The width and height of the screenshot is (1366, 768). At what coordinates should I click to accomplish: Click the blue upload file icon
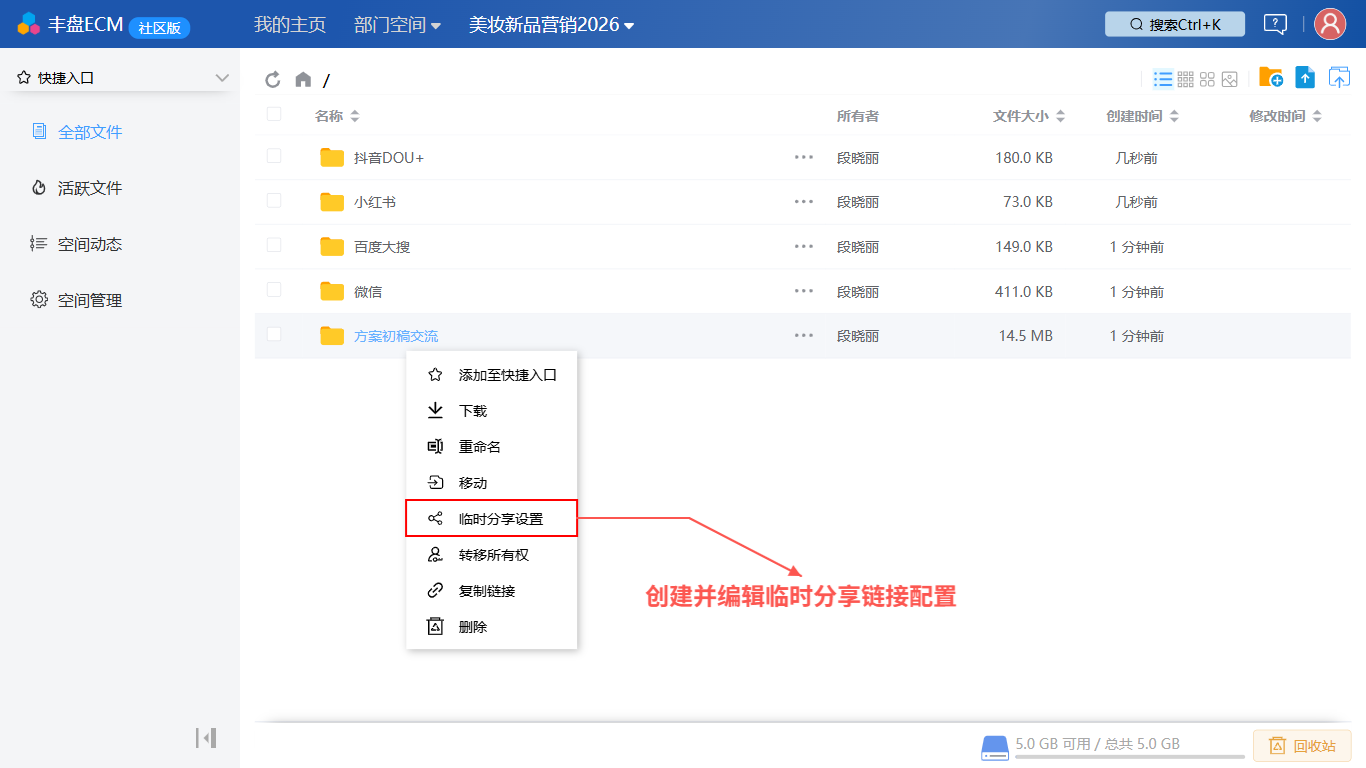point(1305,77)
